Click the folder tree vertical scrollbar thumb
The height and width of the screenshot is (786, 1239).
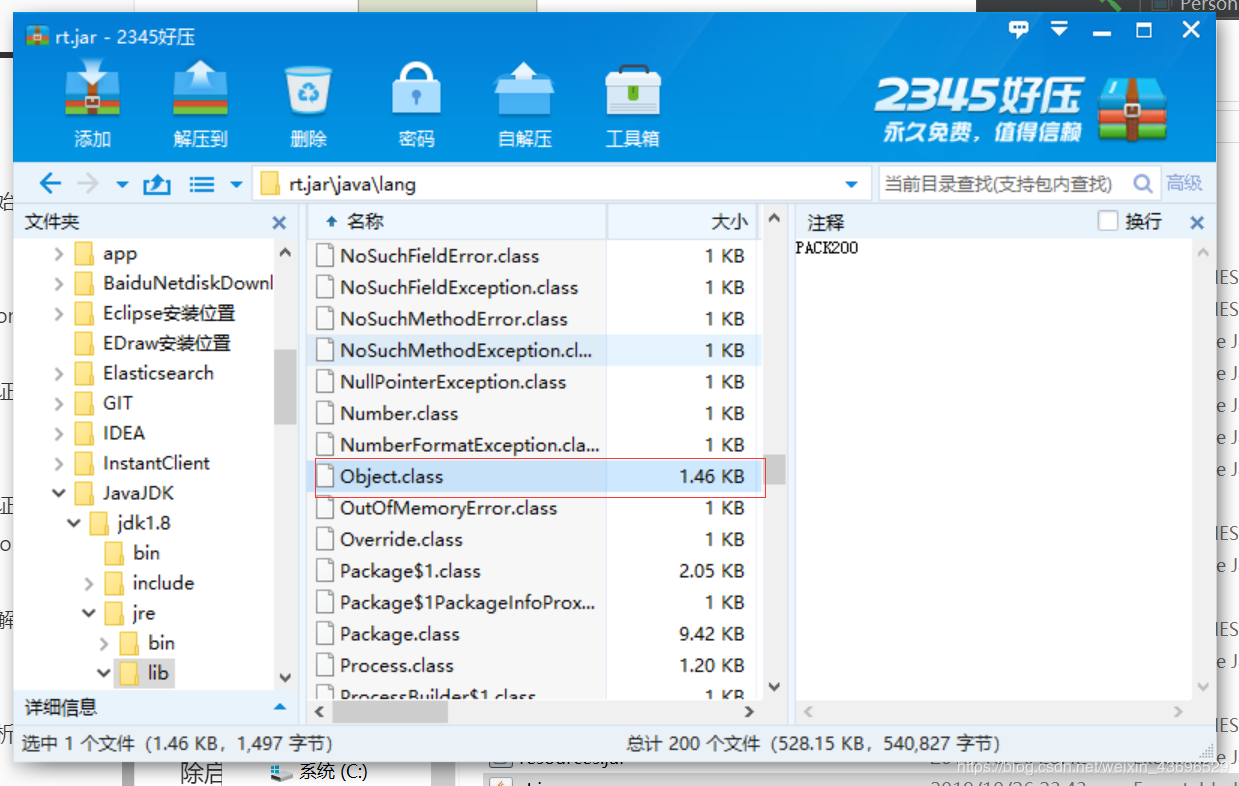(x=285, y=385)
